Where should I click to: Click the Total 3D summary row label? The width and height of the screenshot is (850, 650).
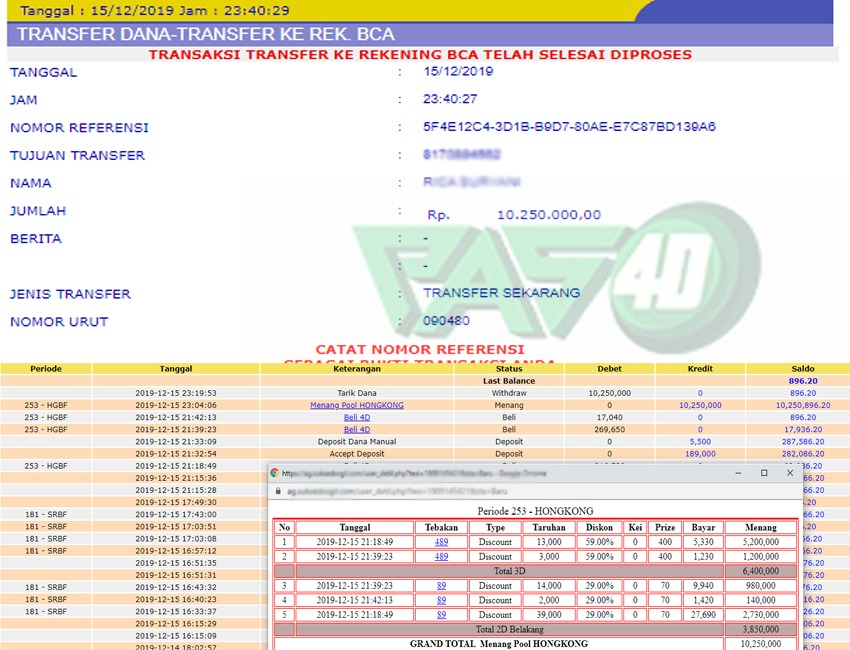510,571
